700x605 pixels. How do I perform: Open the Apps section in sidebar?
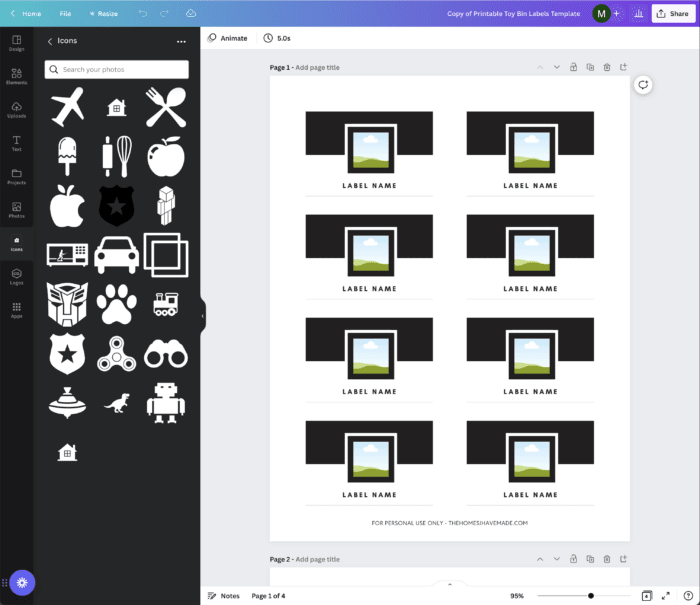[x=16, y=310]
